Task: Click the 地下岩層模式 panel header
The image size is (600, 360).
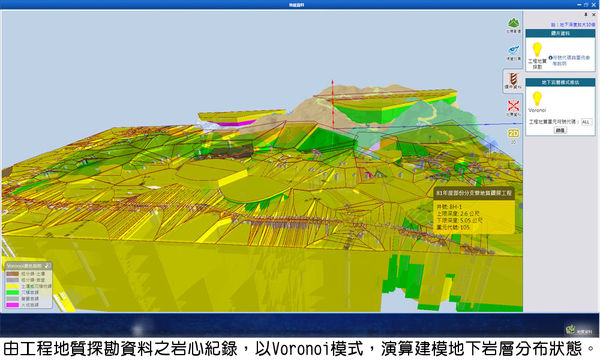Action: coord(560,82)
